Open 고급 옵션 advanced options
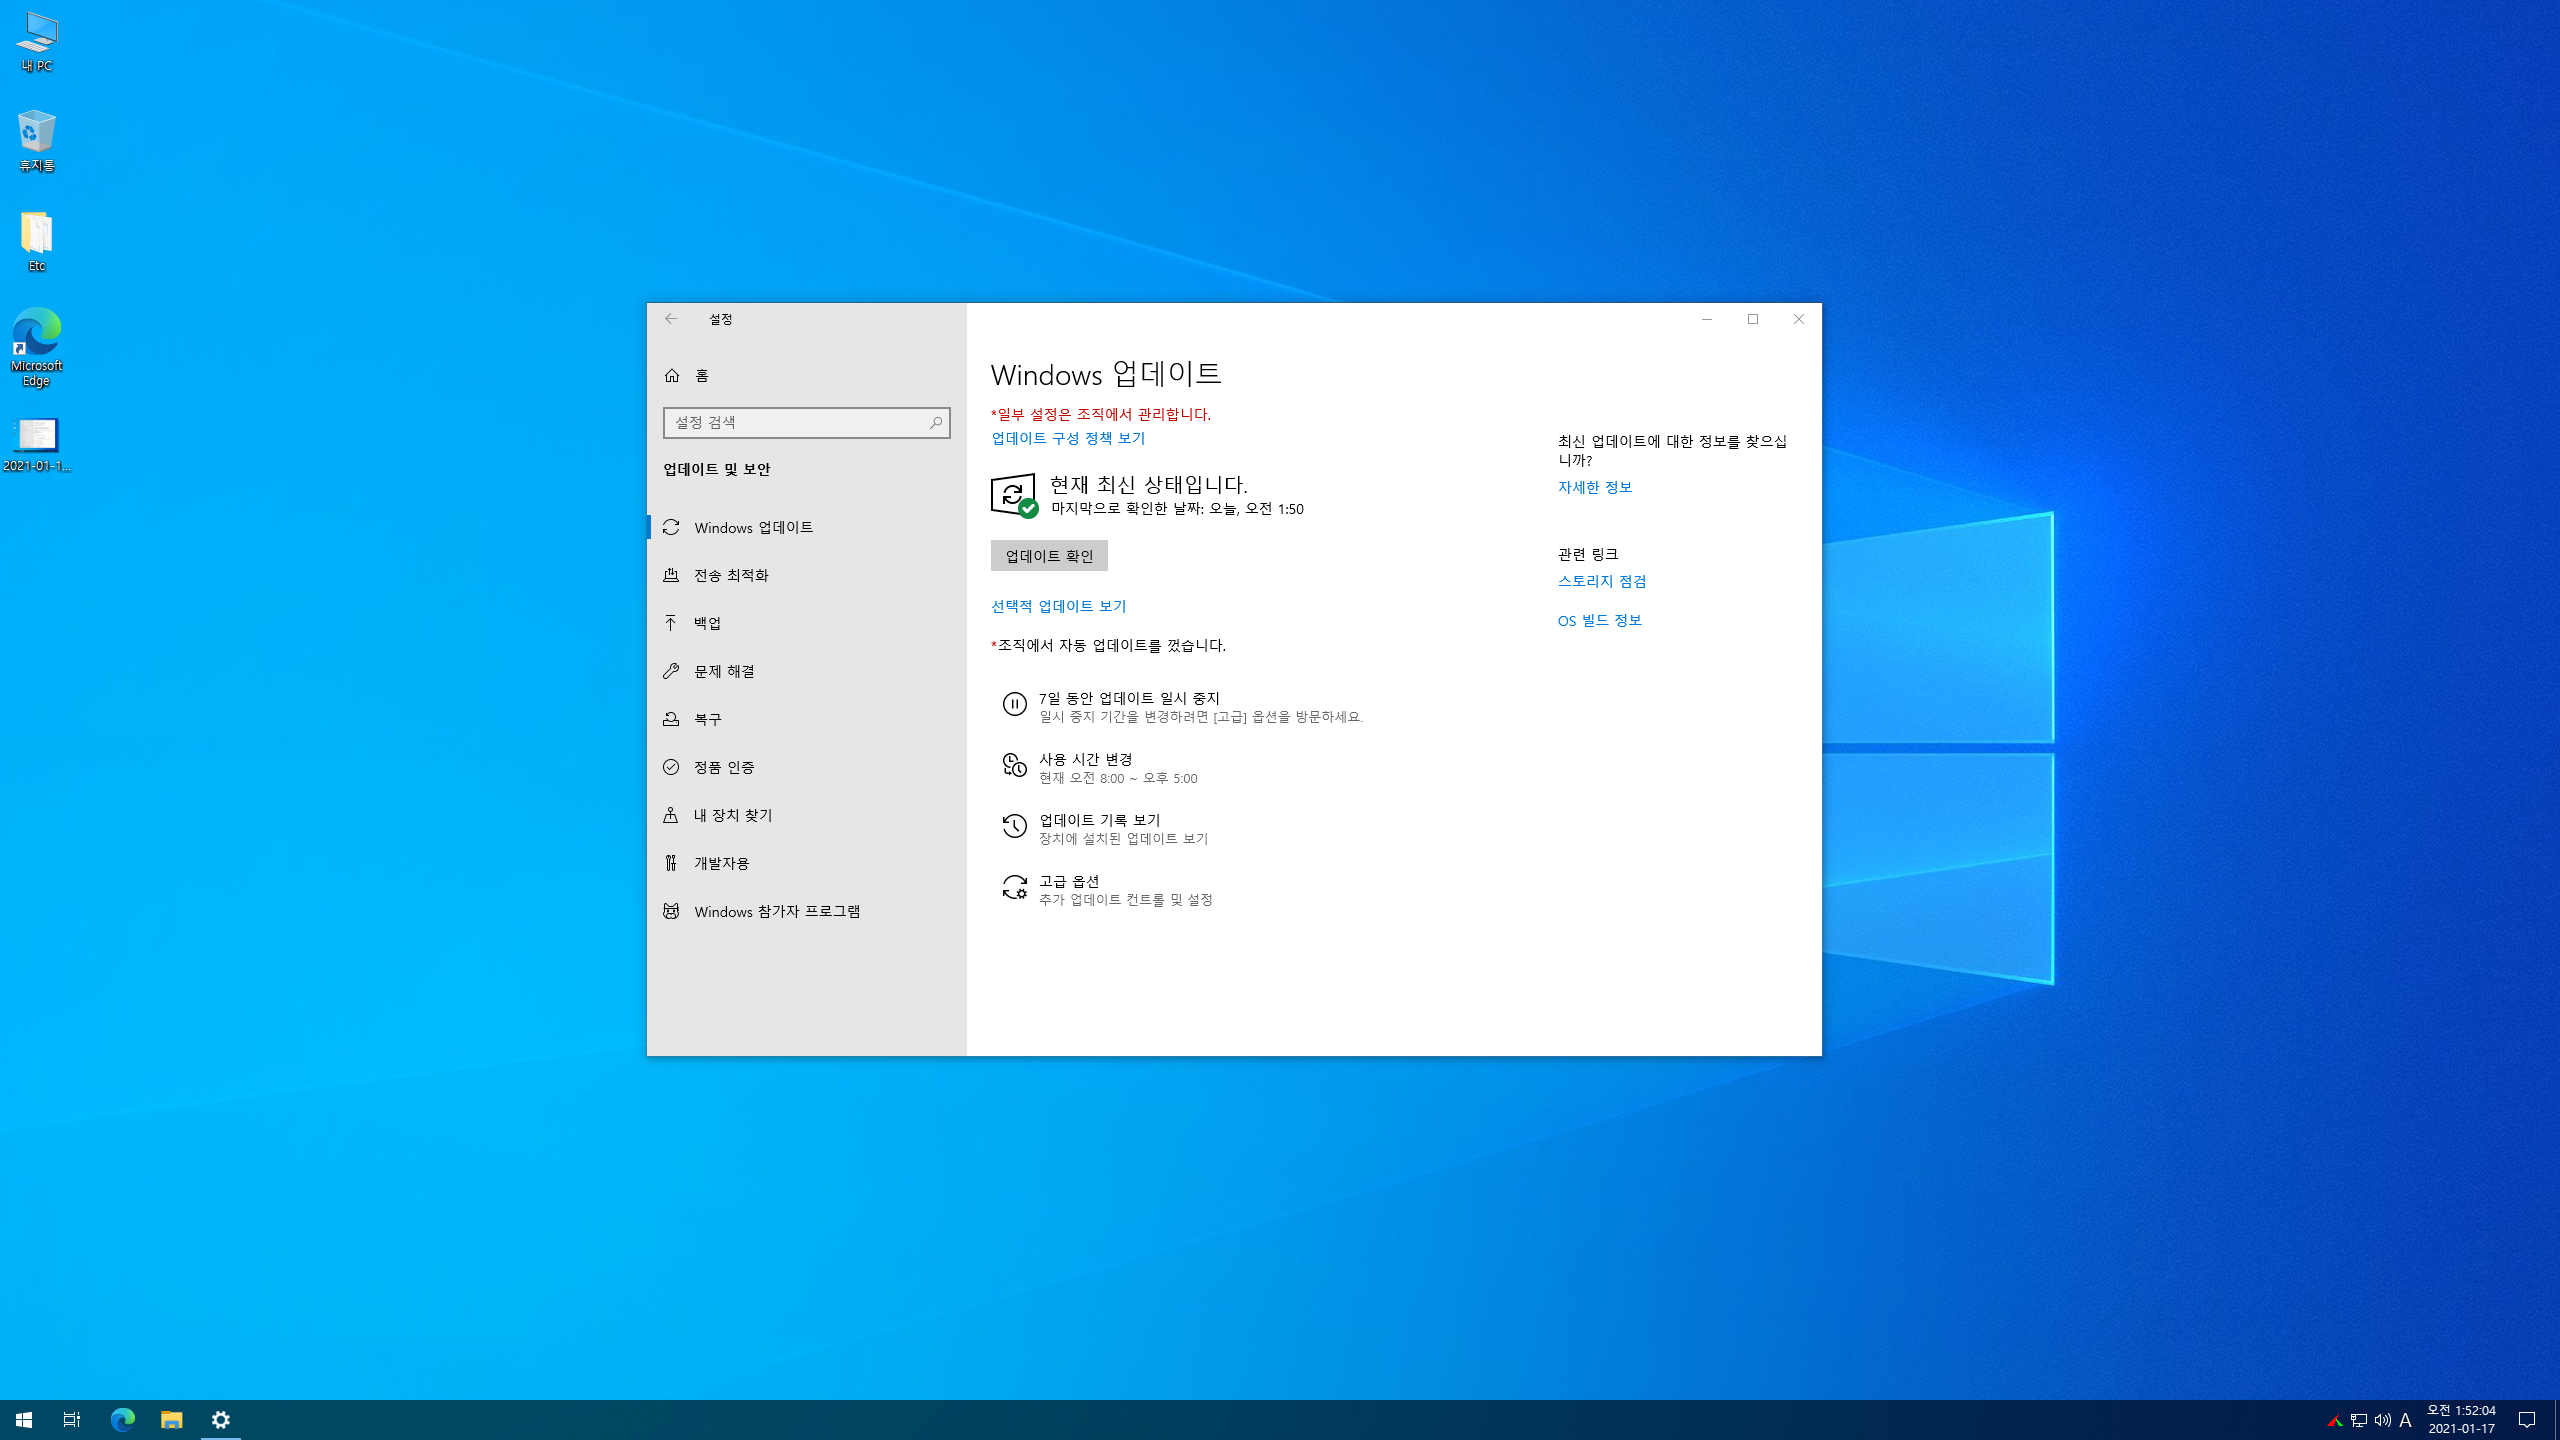Image resolution: width=2560 pixels, height=1440 pixels. pyautogui.click(x=1068, y=882)
